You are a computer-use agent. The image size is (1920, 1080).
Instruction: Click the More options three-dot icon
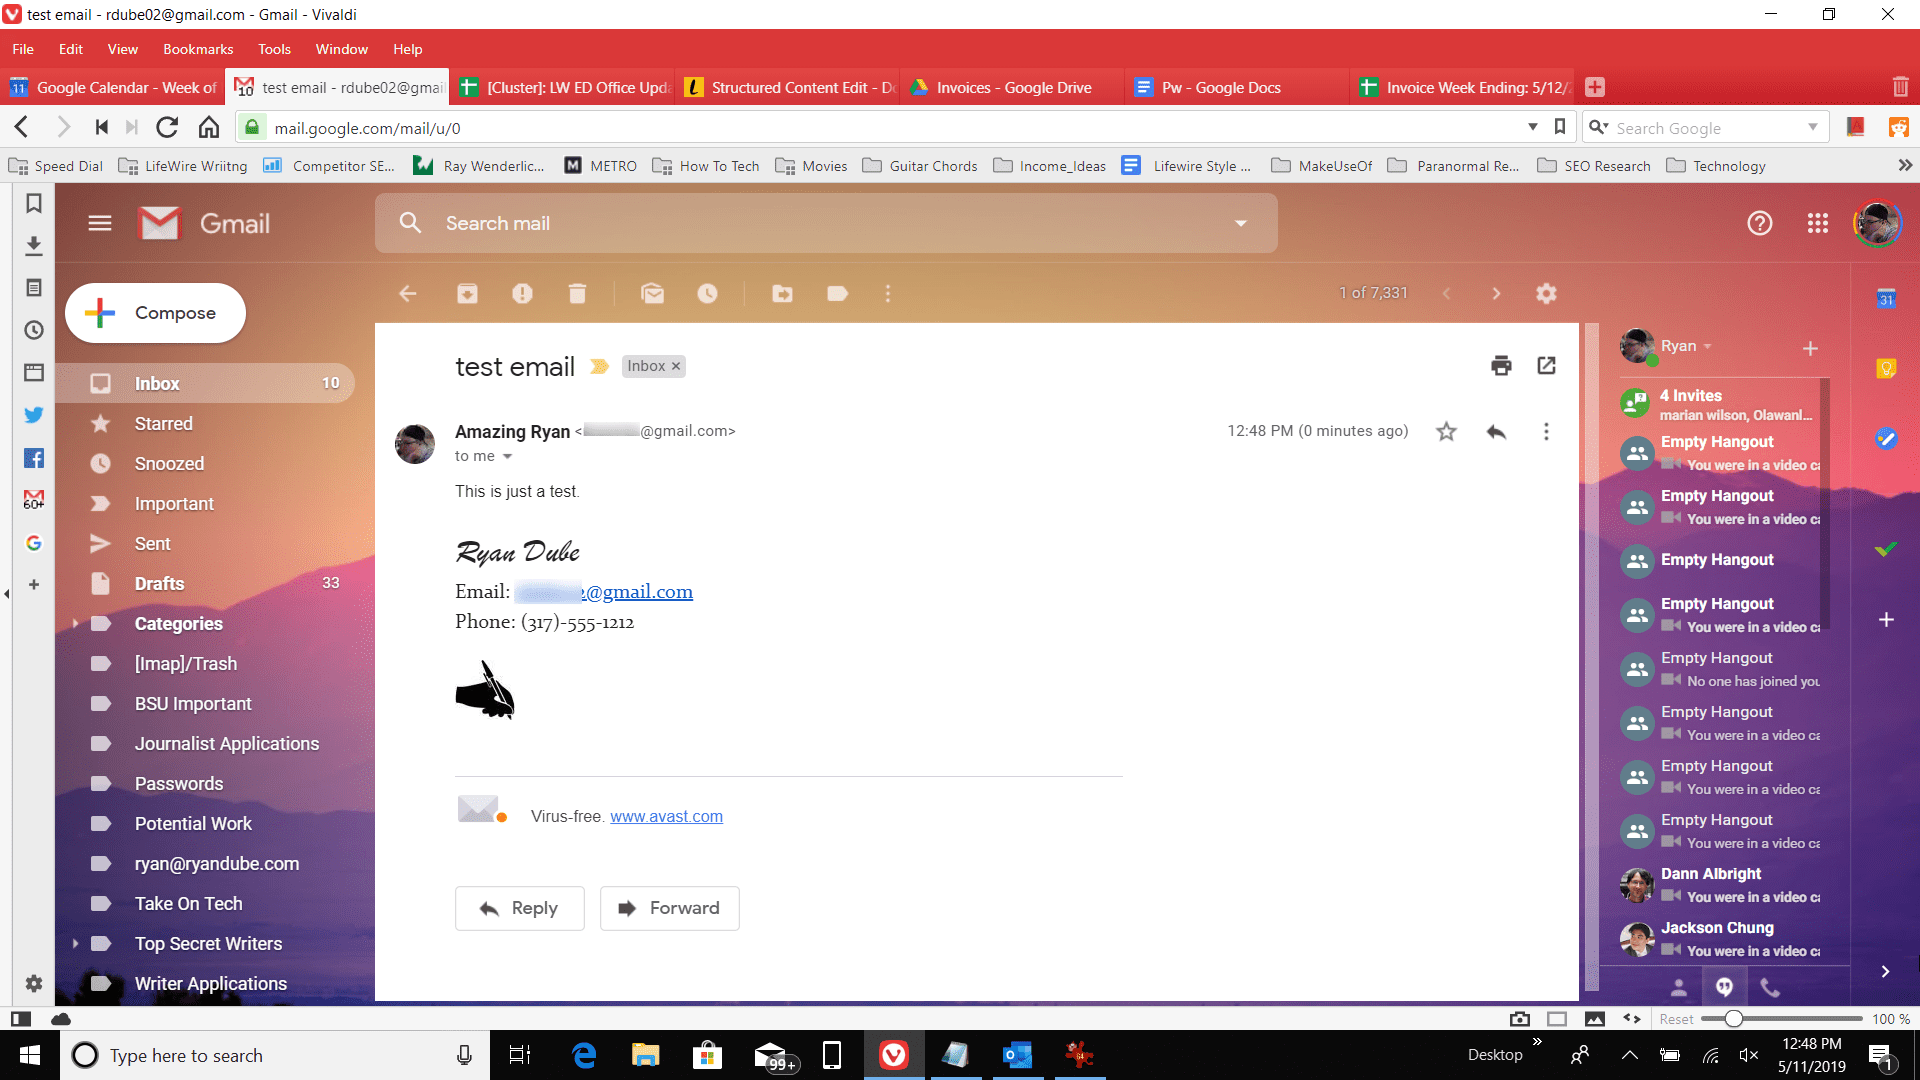click(1547, 431)
